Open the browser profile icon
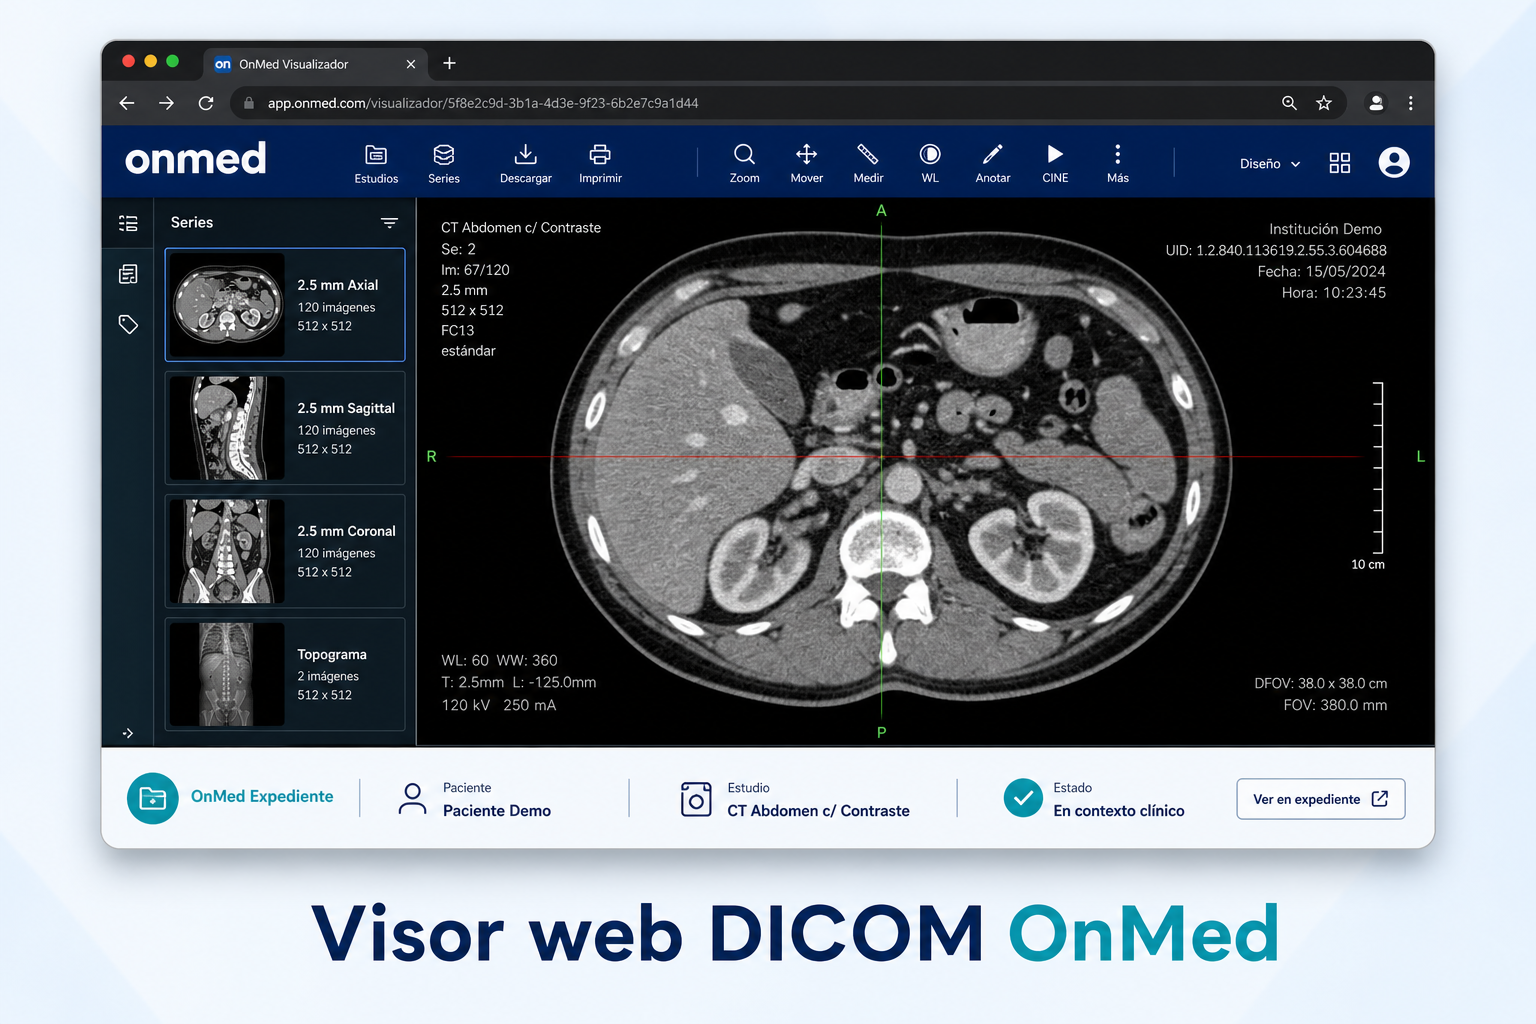Screen dimensions: 1536x1024 (x=1376, y=103)
